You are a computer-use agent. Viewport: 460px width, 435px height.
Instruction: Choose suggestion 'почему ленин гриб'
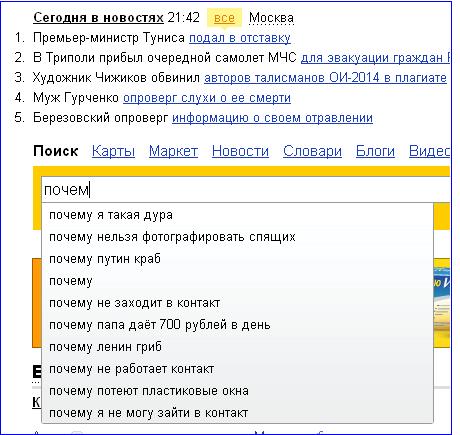coord(237,347)
